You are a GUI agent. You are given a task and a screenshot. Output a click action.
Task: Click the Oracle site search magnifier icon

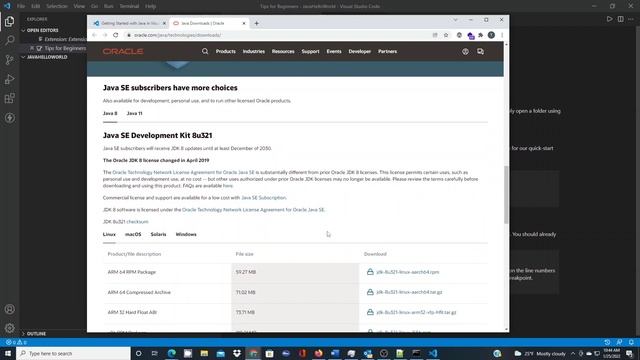click(205, 51)
